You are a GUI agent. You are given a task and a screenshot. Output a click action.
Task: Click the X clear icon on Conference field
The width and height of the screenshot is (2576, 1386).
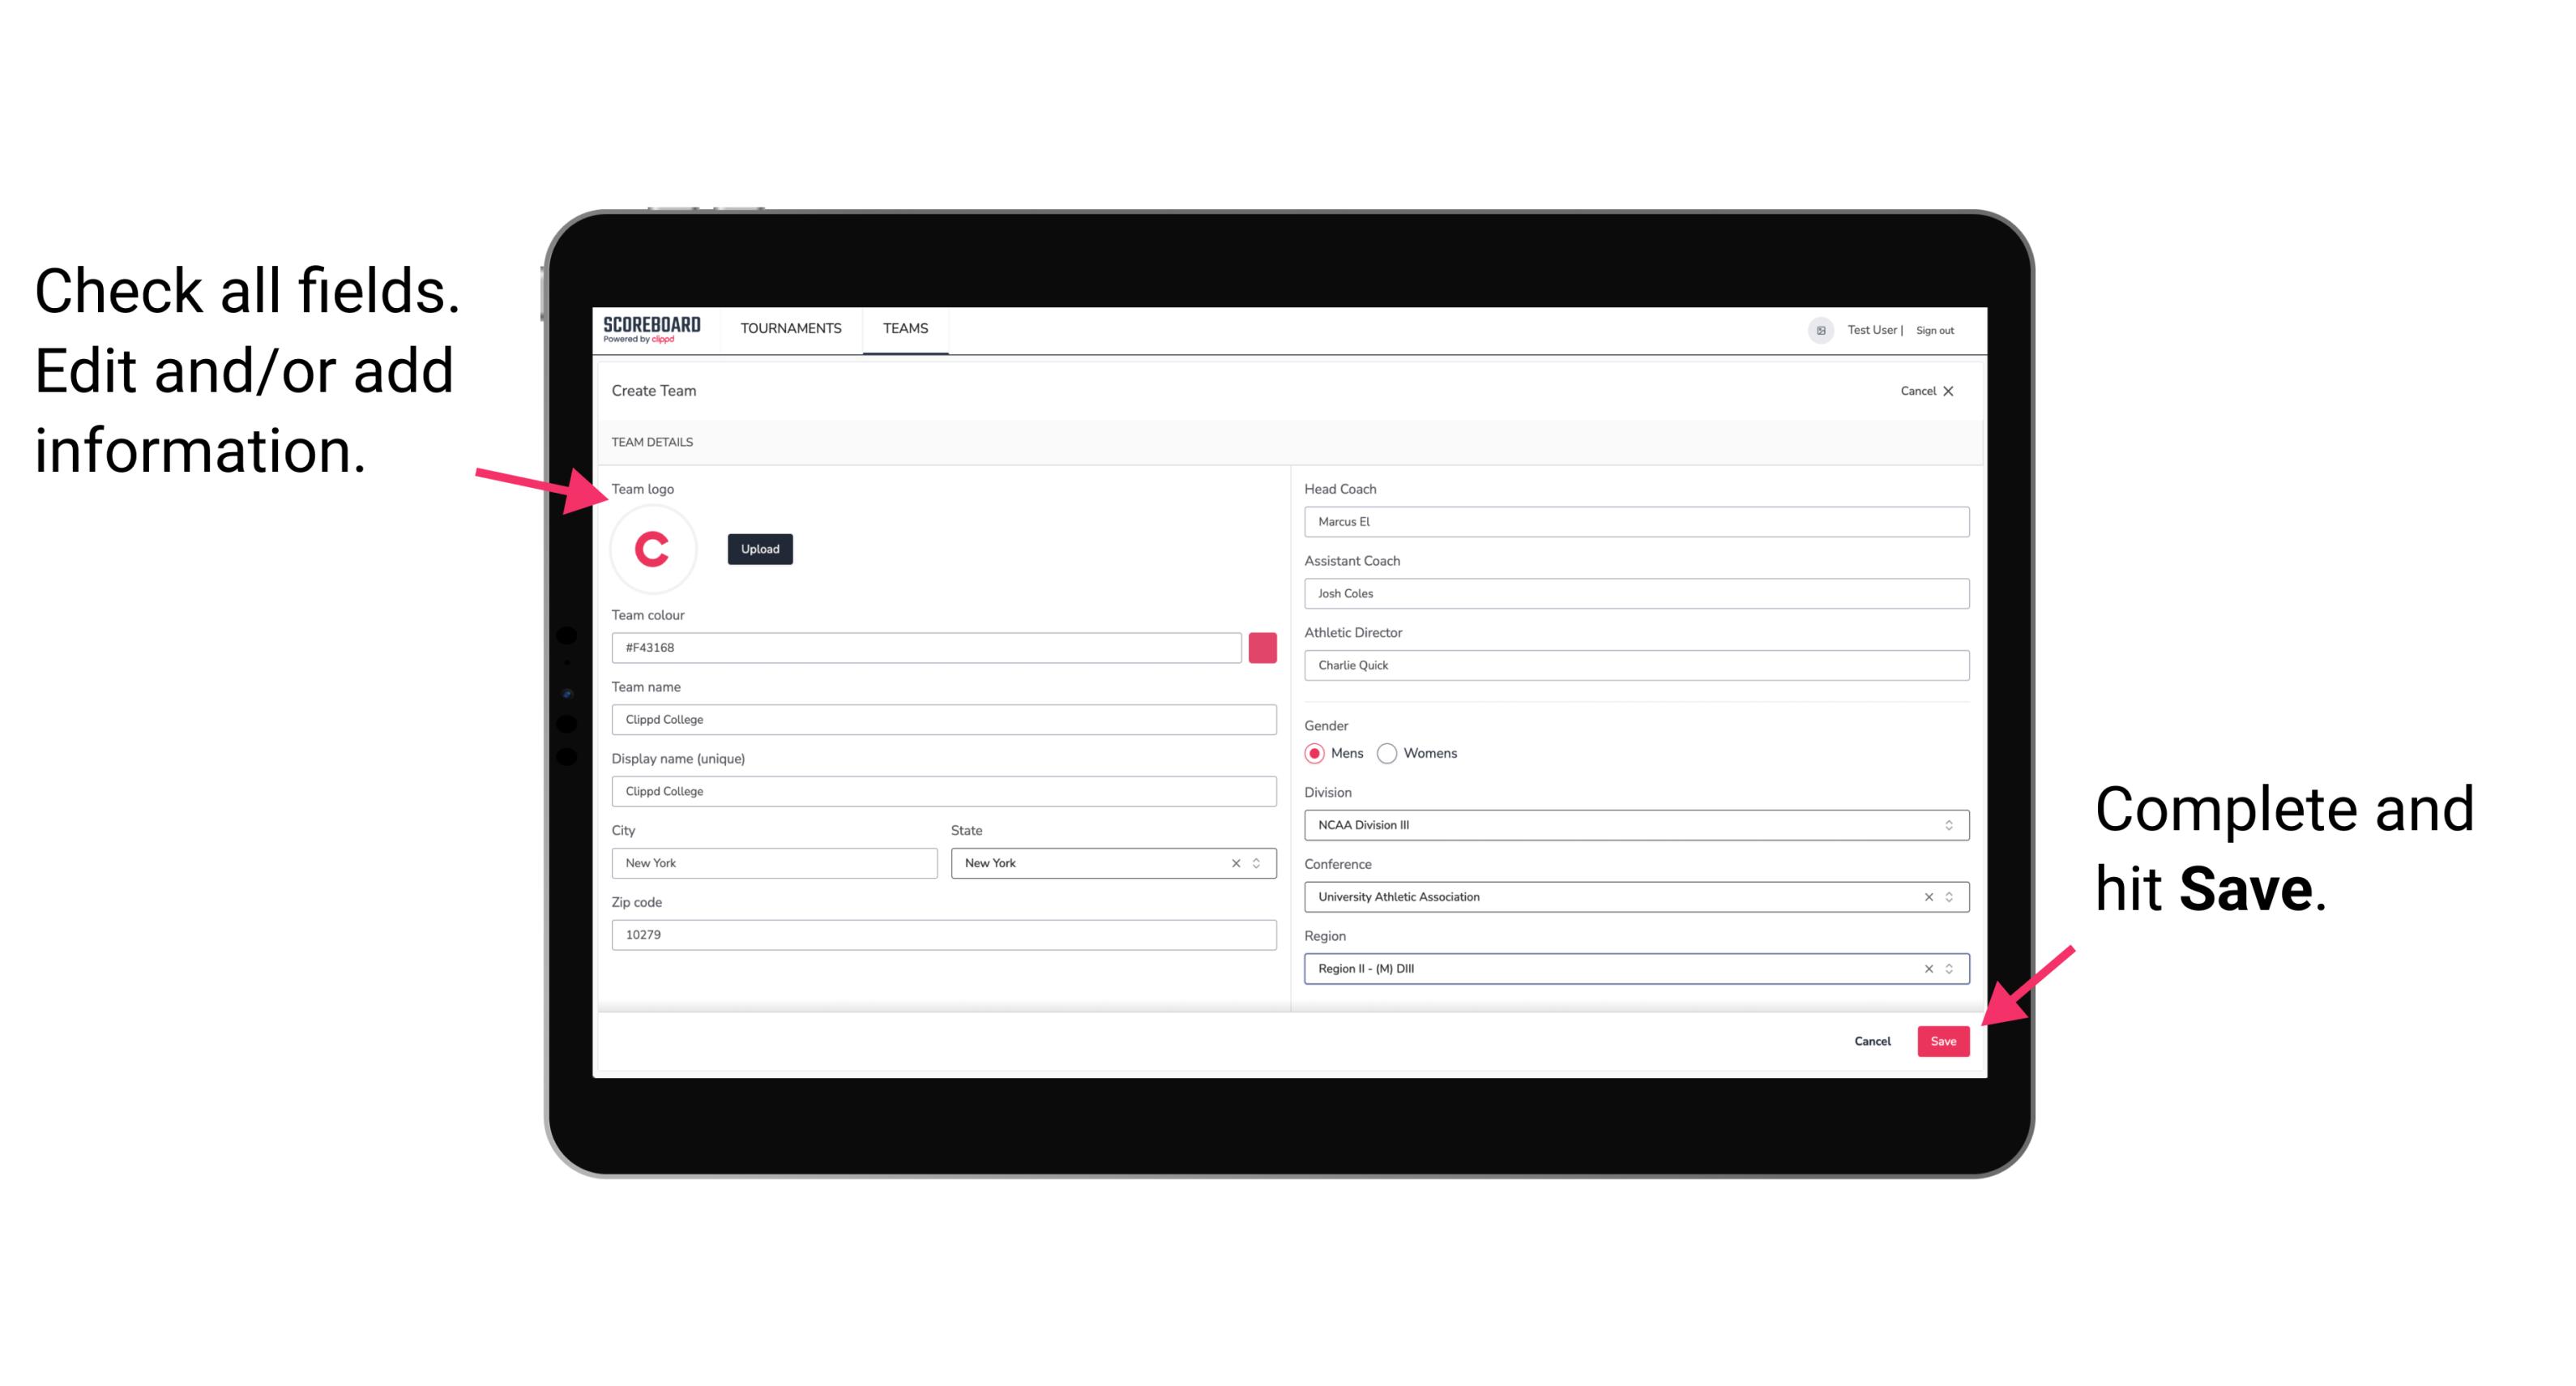coord(1925,896)
